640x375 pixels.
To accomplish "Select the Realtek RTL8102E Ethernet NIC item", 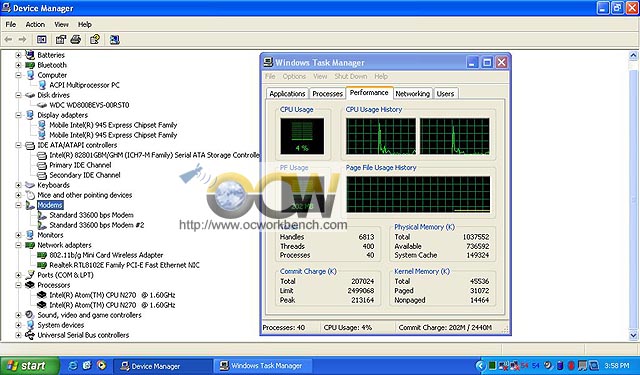I will (x=124, y=265).
